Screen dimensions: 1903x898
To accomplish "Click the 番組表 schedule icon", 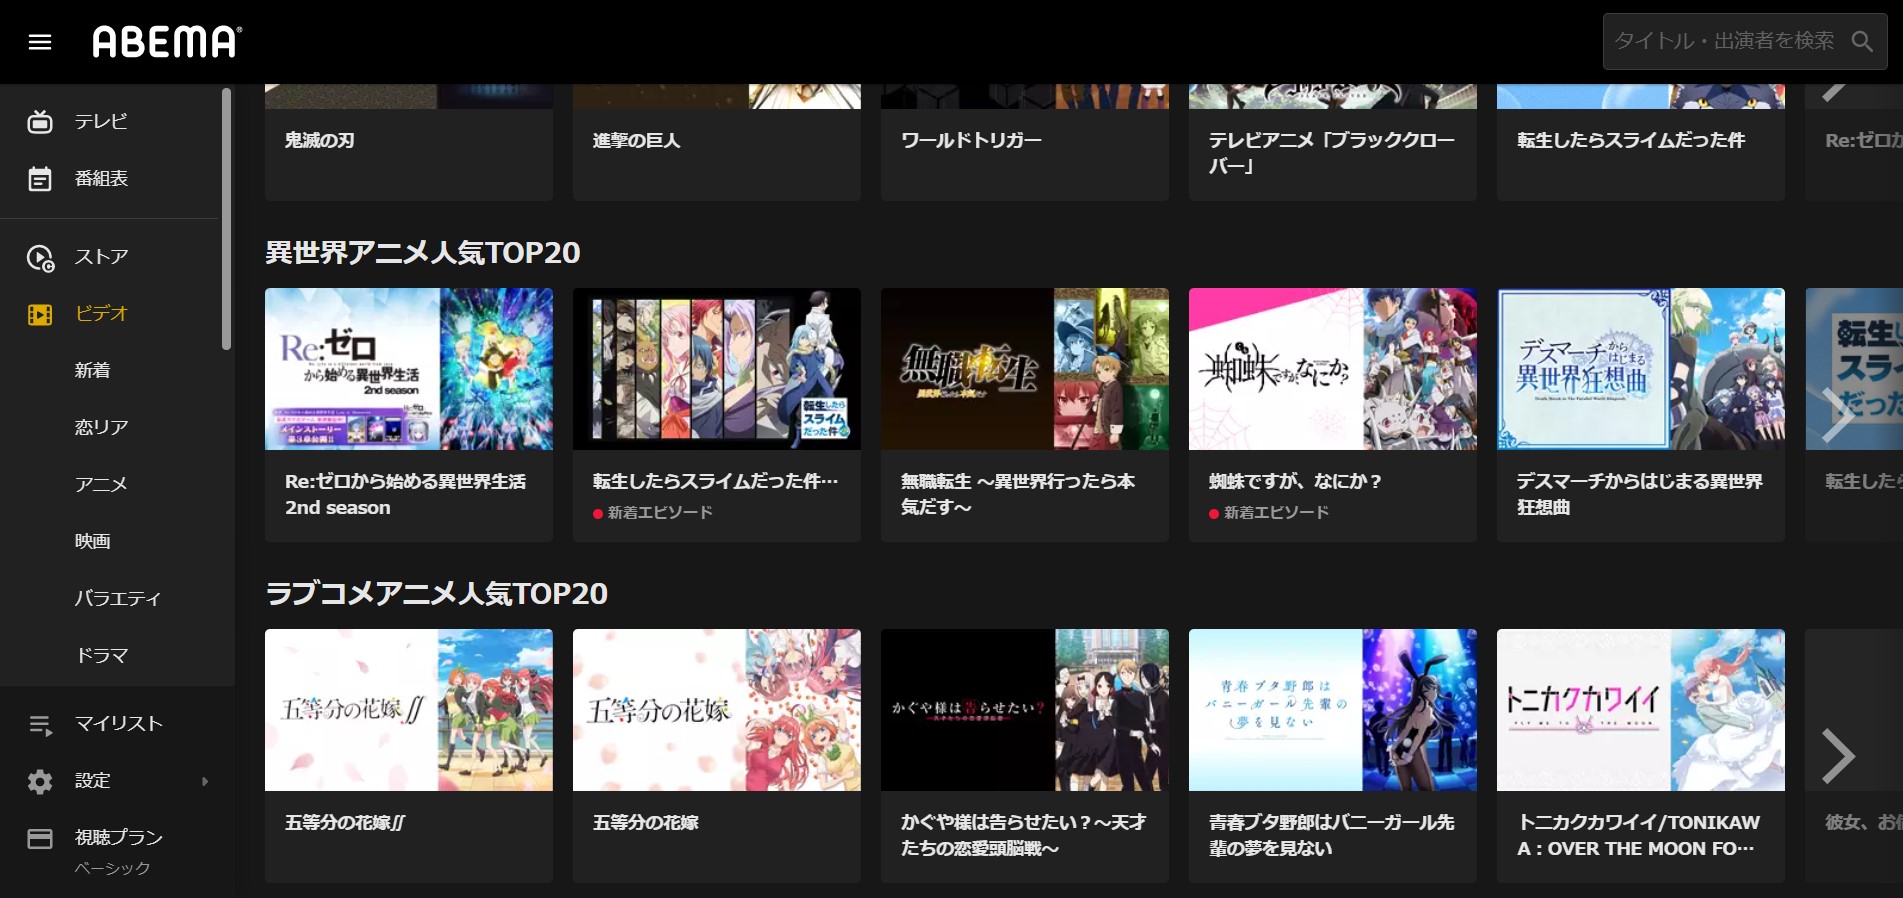I will click(40, 179).
